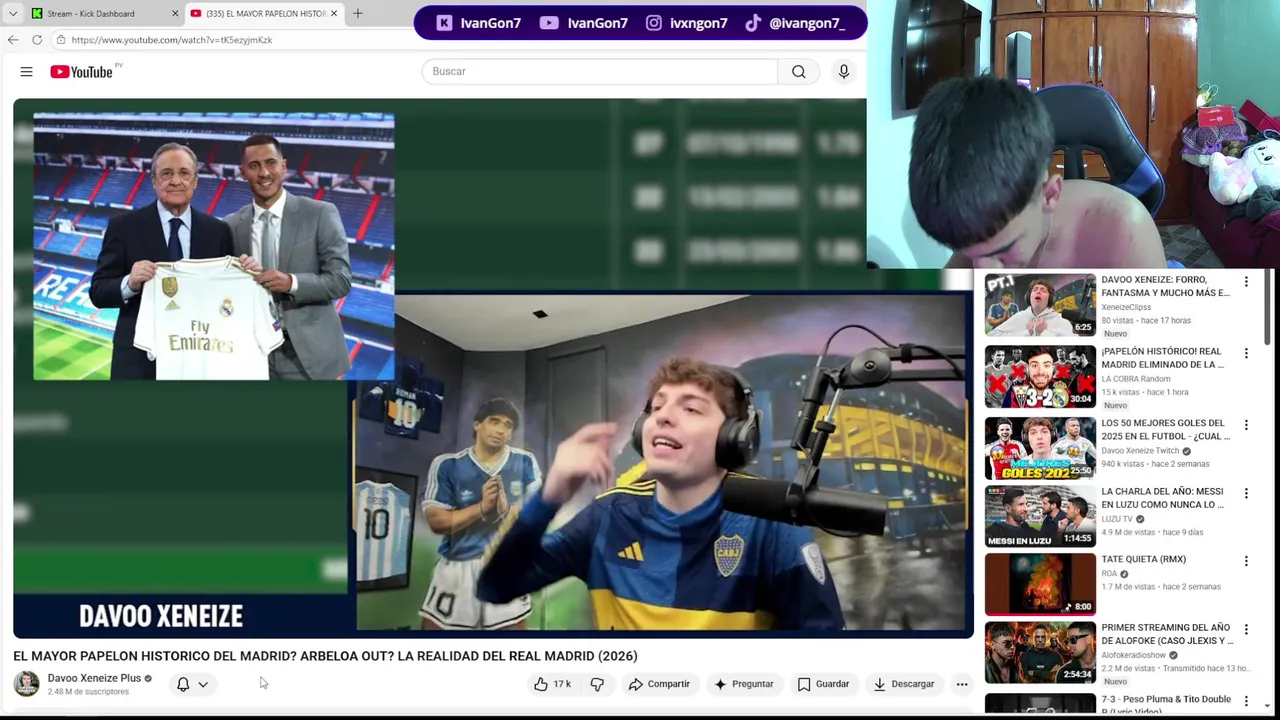
Task: Open the ¡PAPELÓN HISTÓRICO! REAL MADRID thumbnail
Action: pos(1040,377)
